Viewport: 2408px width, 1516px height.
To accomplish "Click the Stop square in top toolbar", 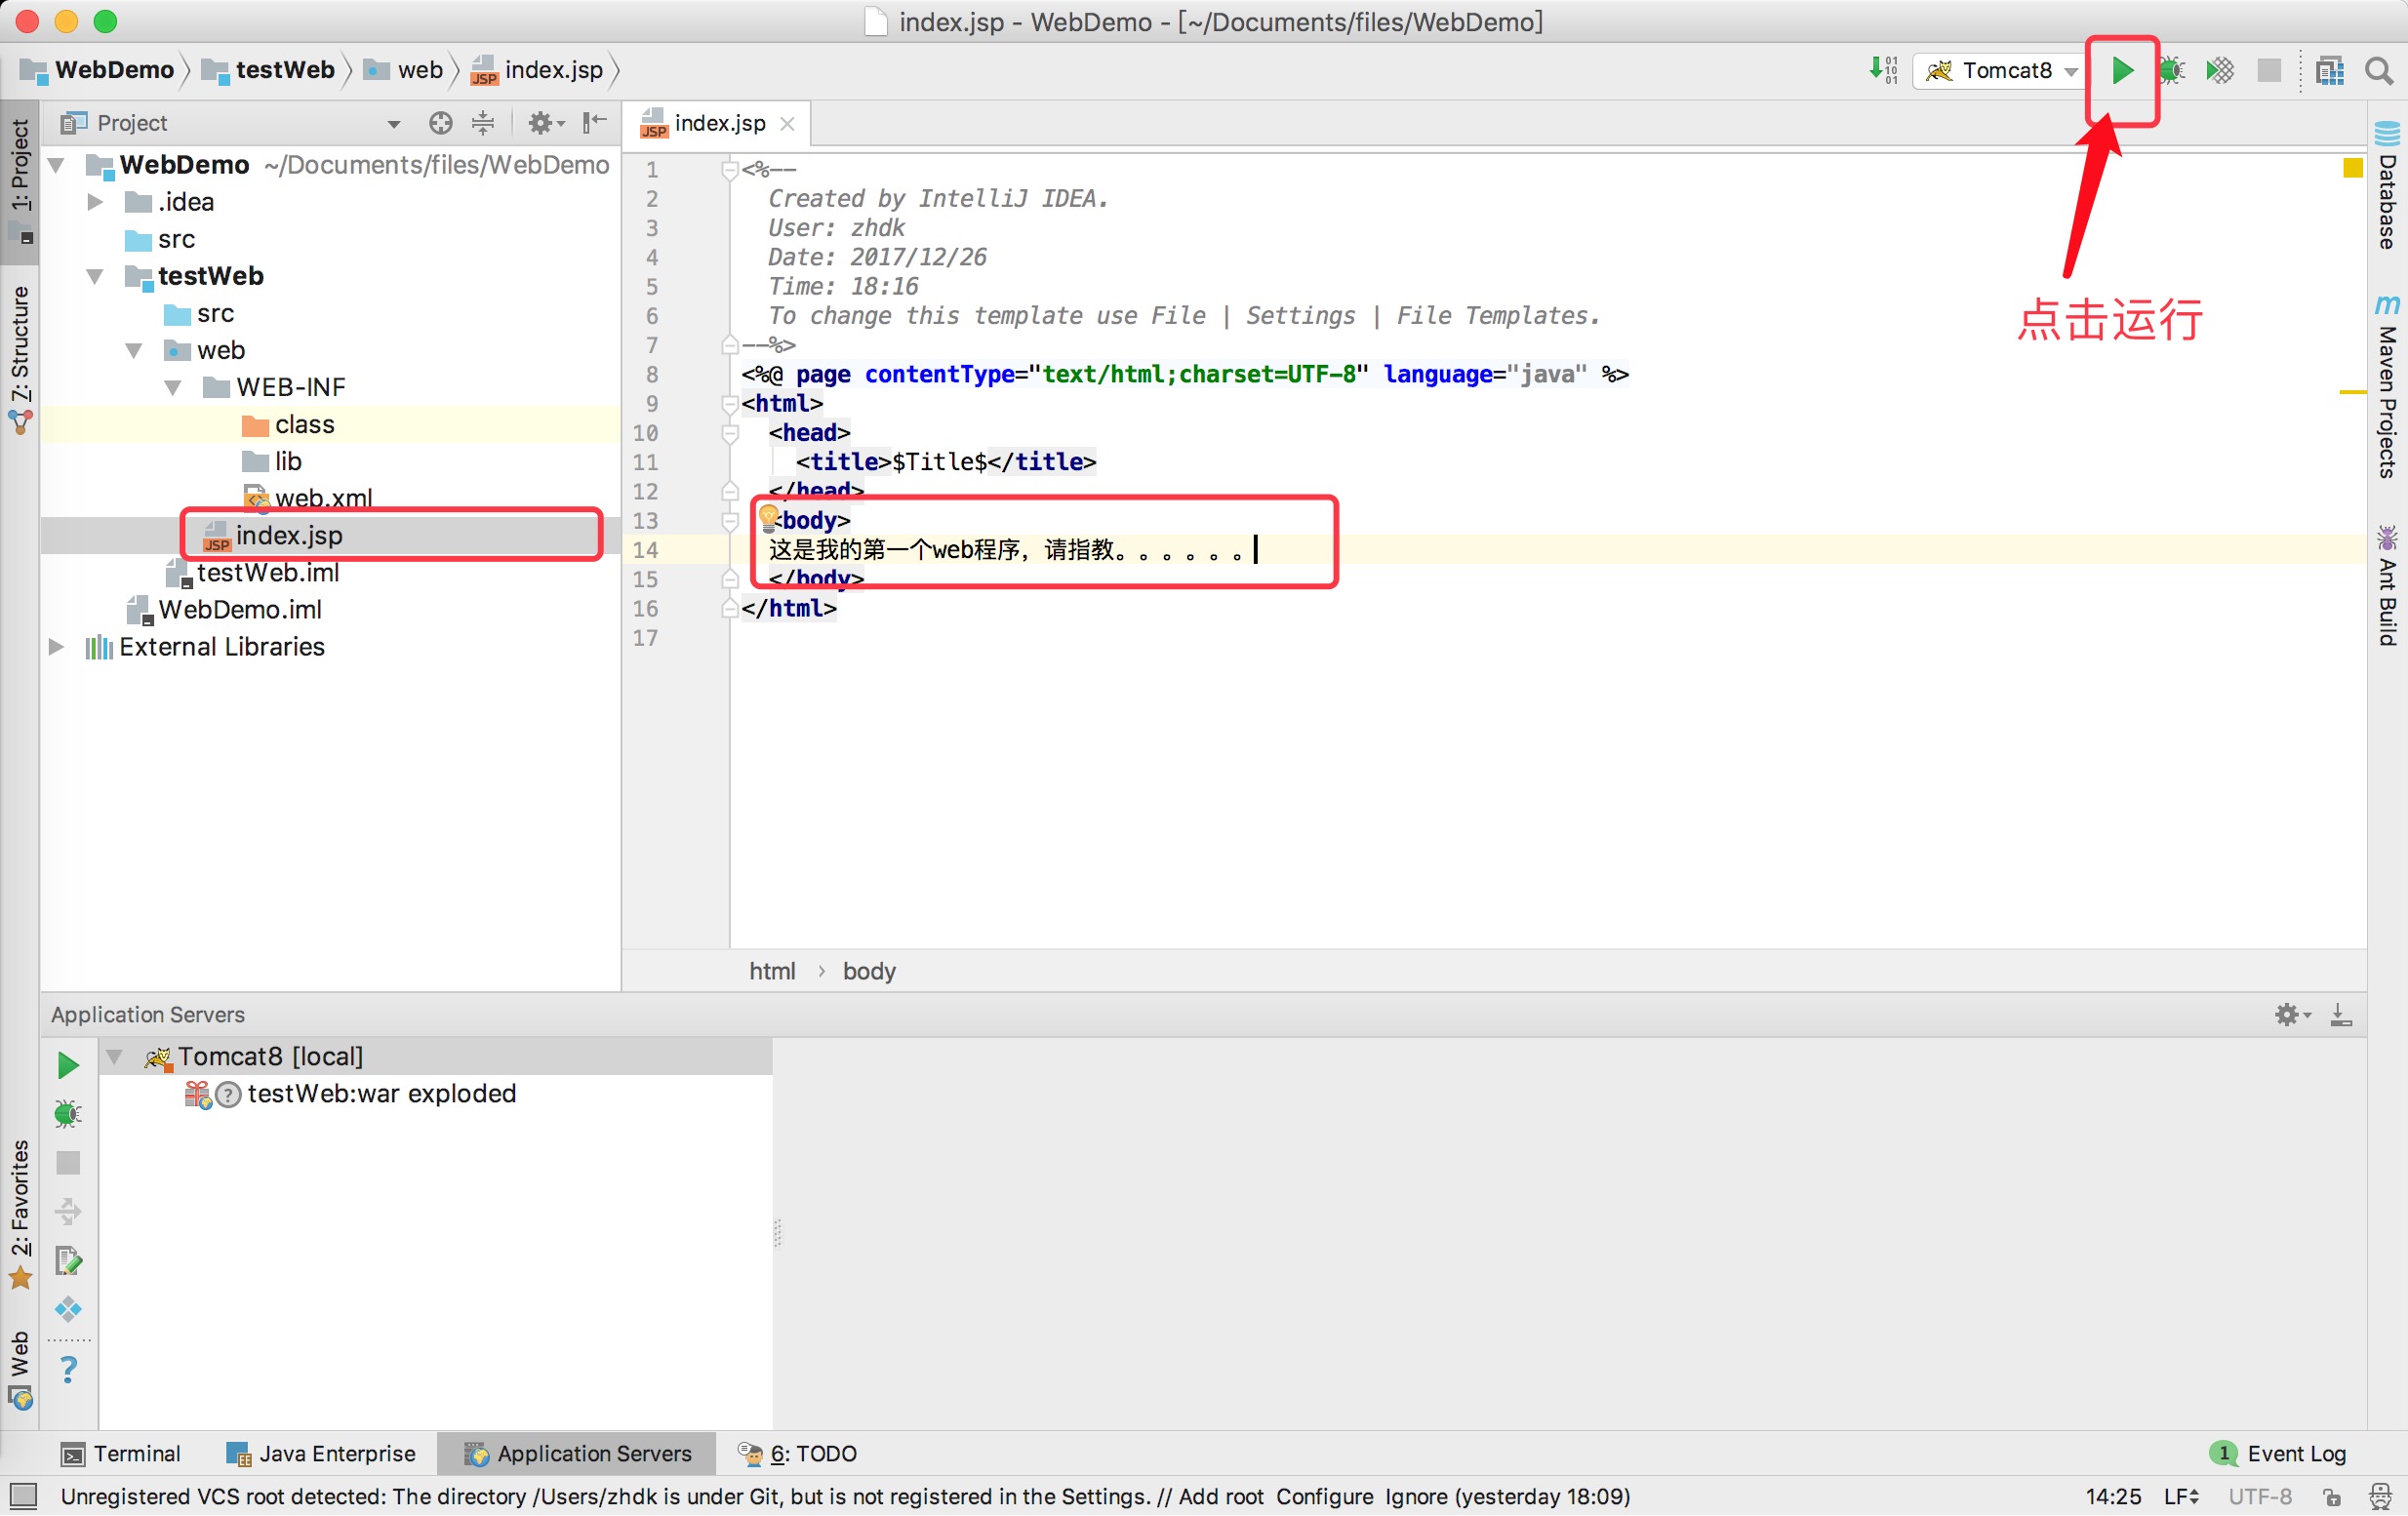I will (2269, 70).
